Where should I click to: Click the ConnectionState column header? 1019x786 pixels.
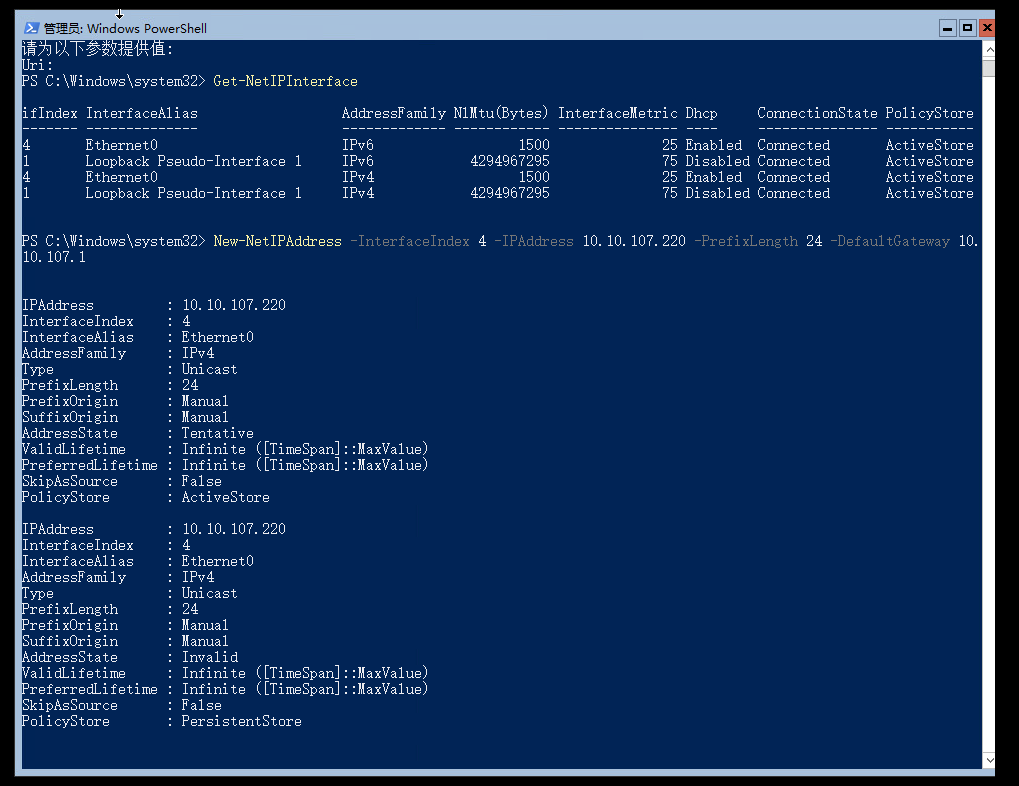coord(817,113)
